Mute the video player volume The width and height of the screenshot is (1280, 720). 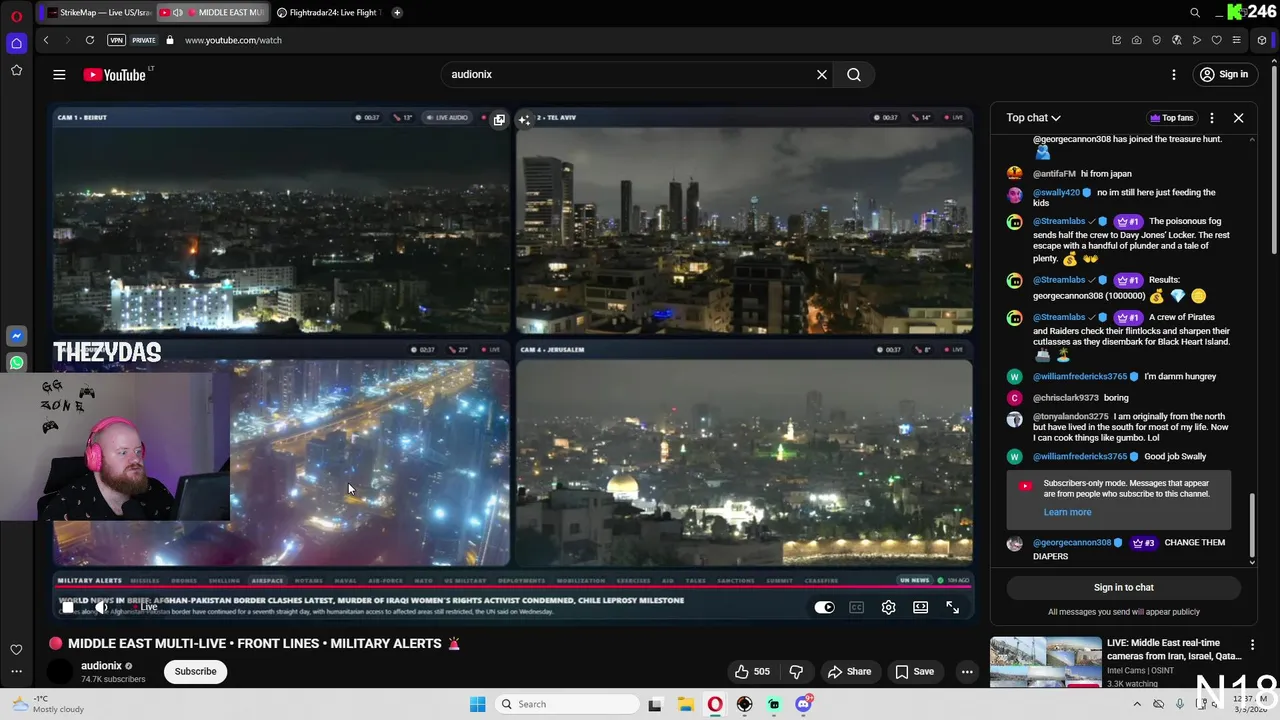point(101,607)
